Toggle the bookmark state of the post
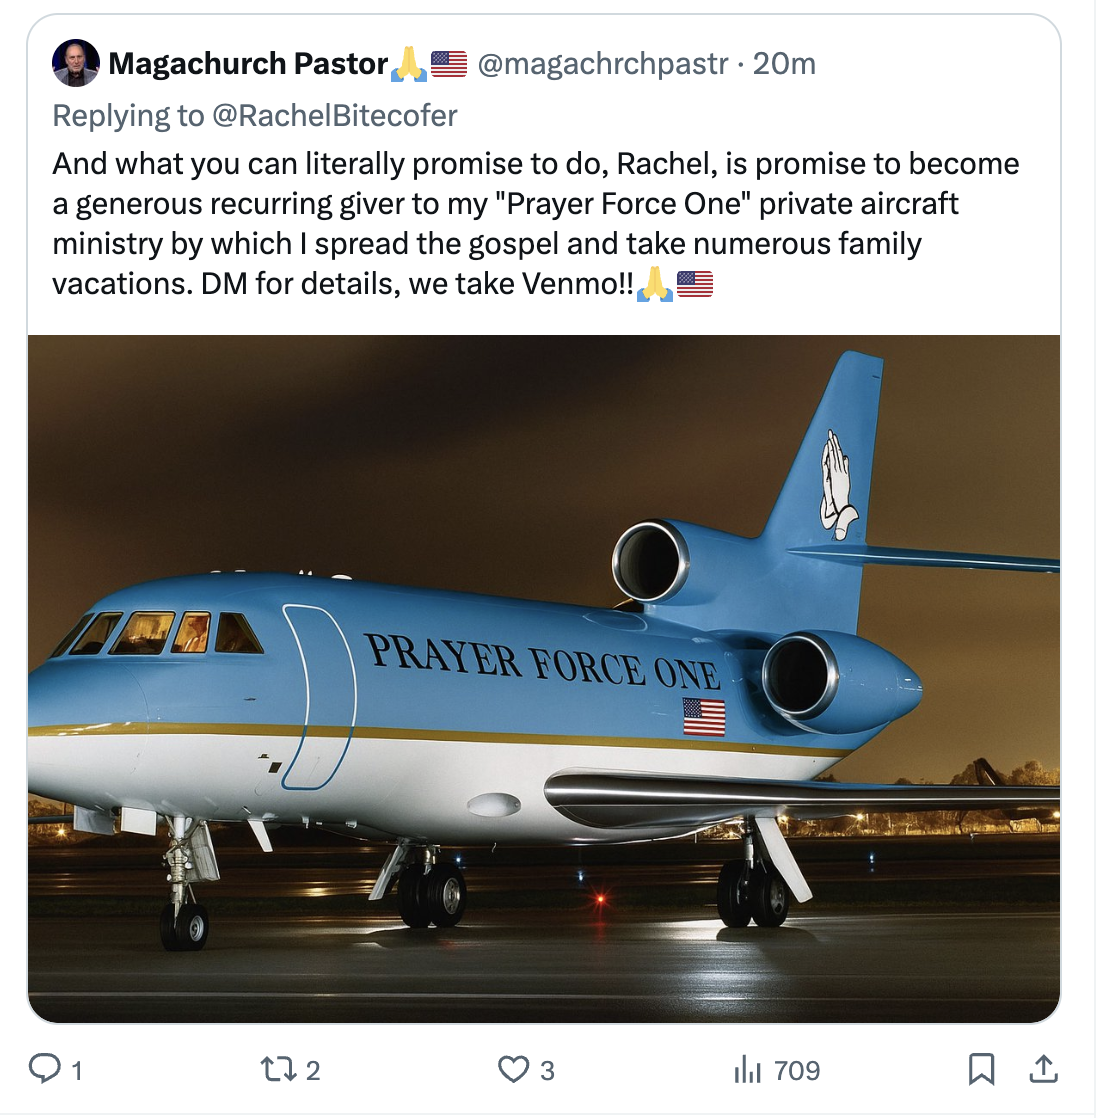The height and width of the screenshot is (1118, 1098). tap(982, 1069)
